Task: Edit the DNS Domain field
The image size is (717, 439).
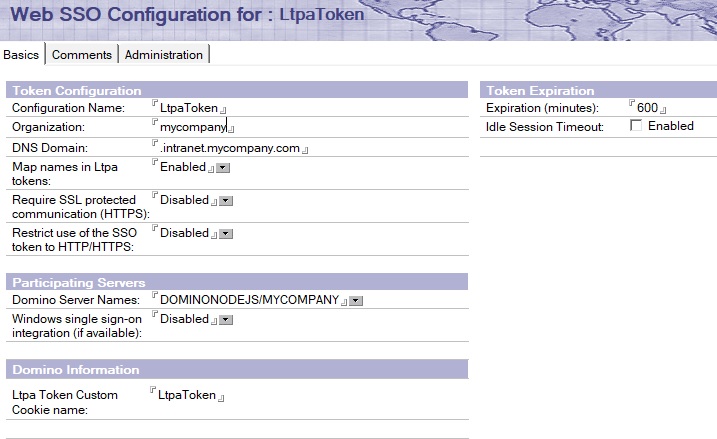Action: (230, 148)
